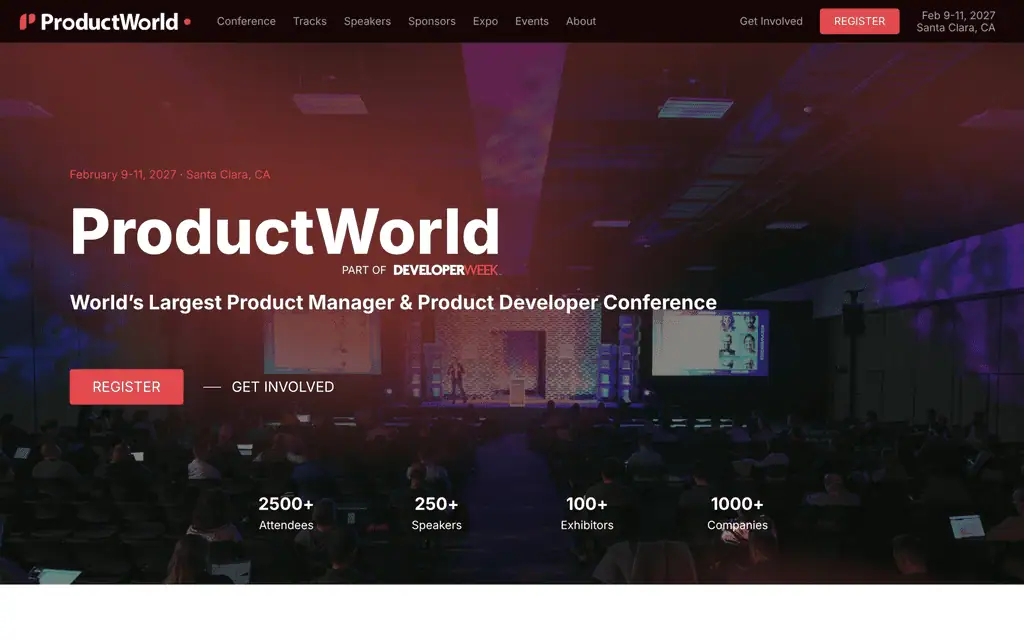Image resolution: width=1024 pixels, height=640 pixels.
Task: Follow the GET INVOLVED hero link
Action: 283,387
